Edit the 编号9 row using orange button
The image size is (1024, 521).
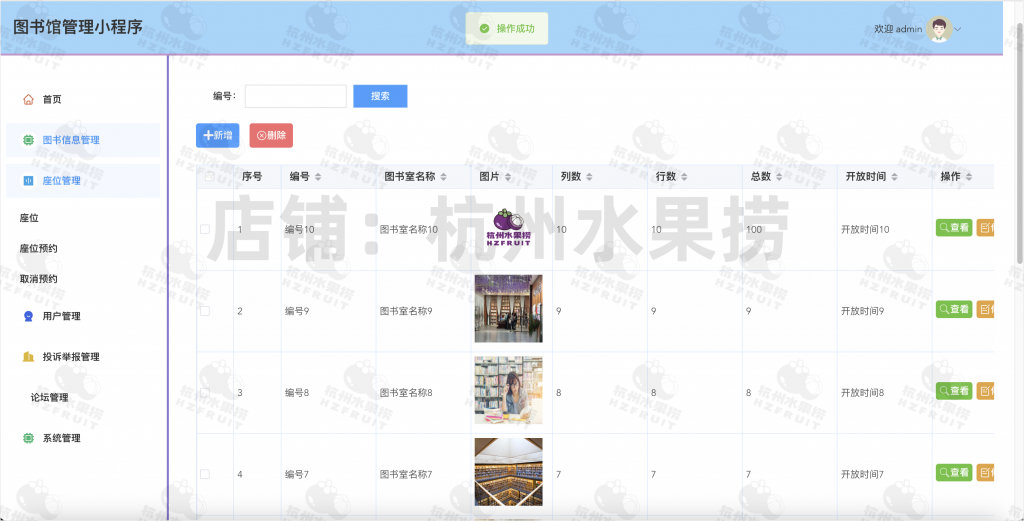point(985,309)
